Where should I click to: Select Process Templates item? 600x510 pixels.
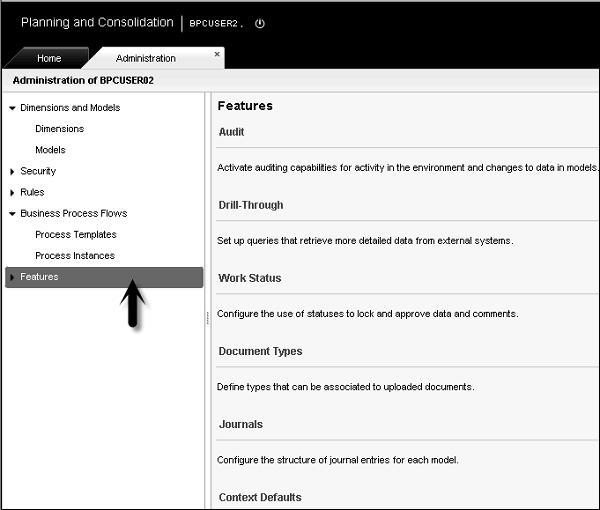(x=75, y=235)
